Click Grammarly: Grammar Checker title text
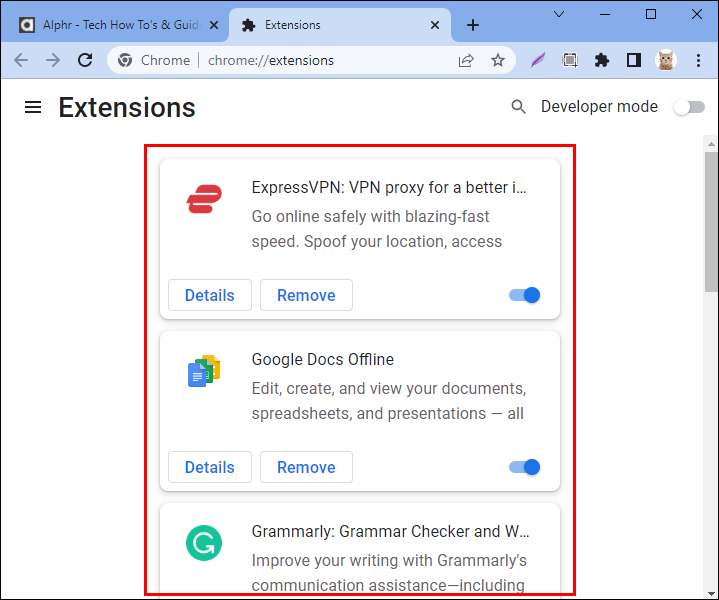719x600 pixels. tap(390, 531)
